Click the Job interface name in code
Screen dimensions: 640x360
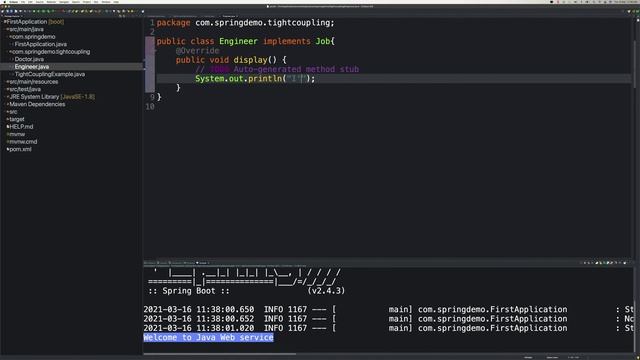pos(322,41)
